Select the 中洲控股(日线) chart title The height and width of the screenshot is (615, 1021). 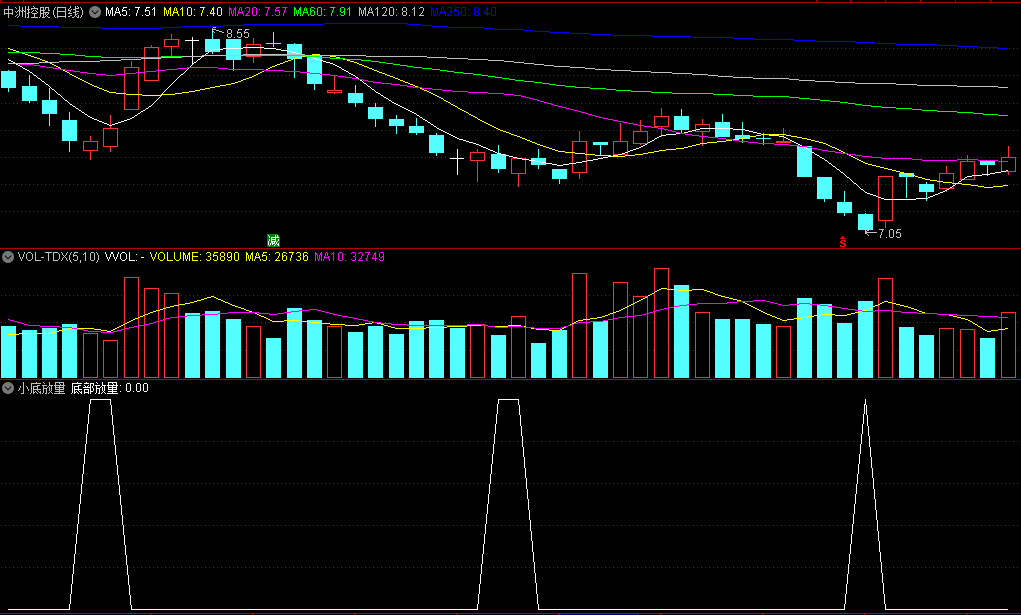pos(44,12)
